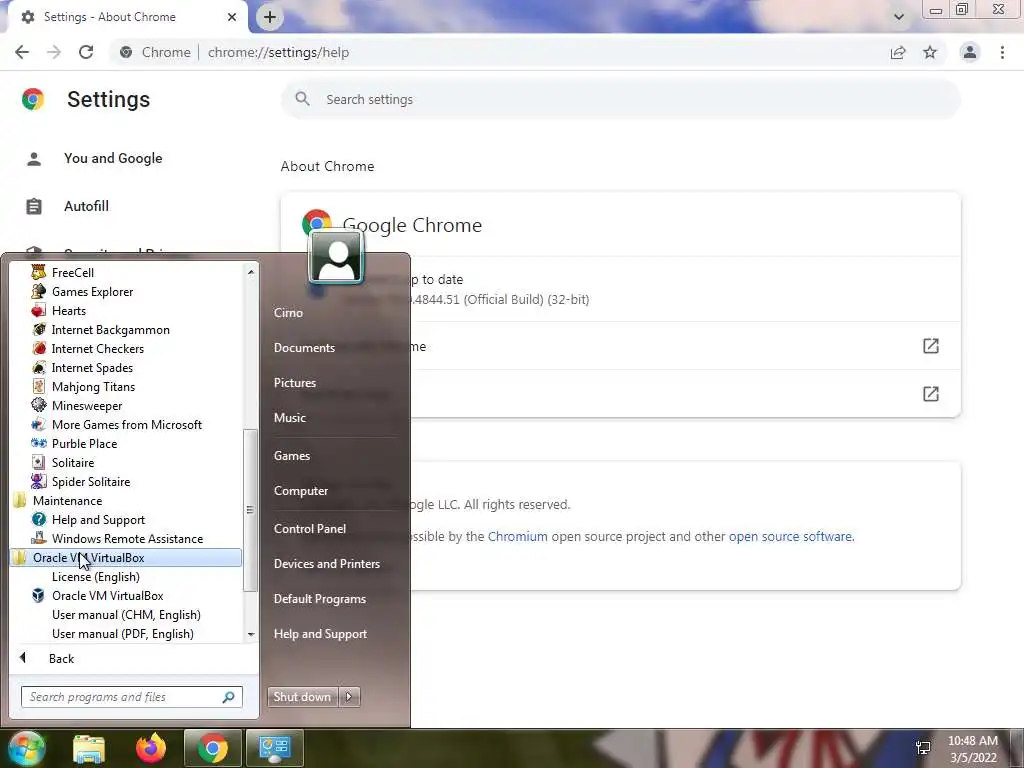Viewport: 1024px width, 768px height.
Task: Open Default Programs
Action: [320, 598]
